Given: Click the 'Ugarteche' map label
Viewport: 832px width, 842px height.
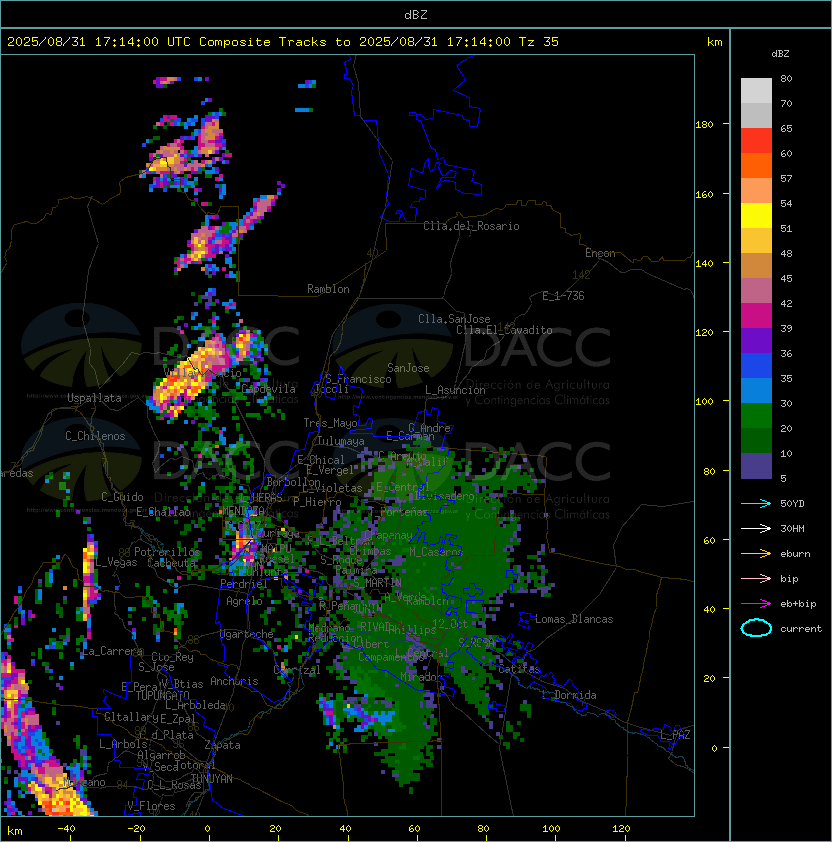Looking at the screenshot, I should (x=247, y=634).
